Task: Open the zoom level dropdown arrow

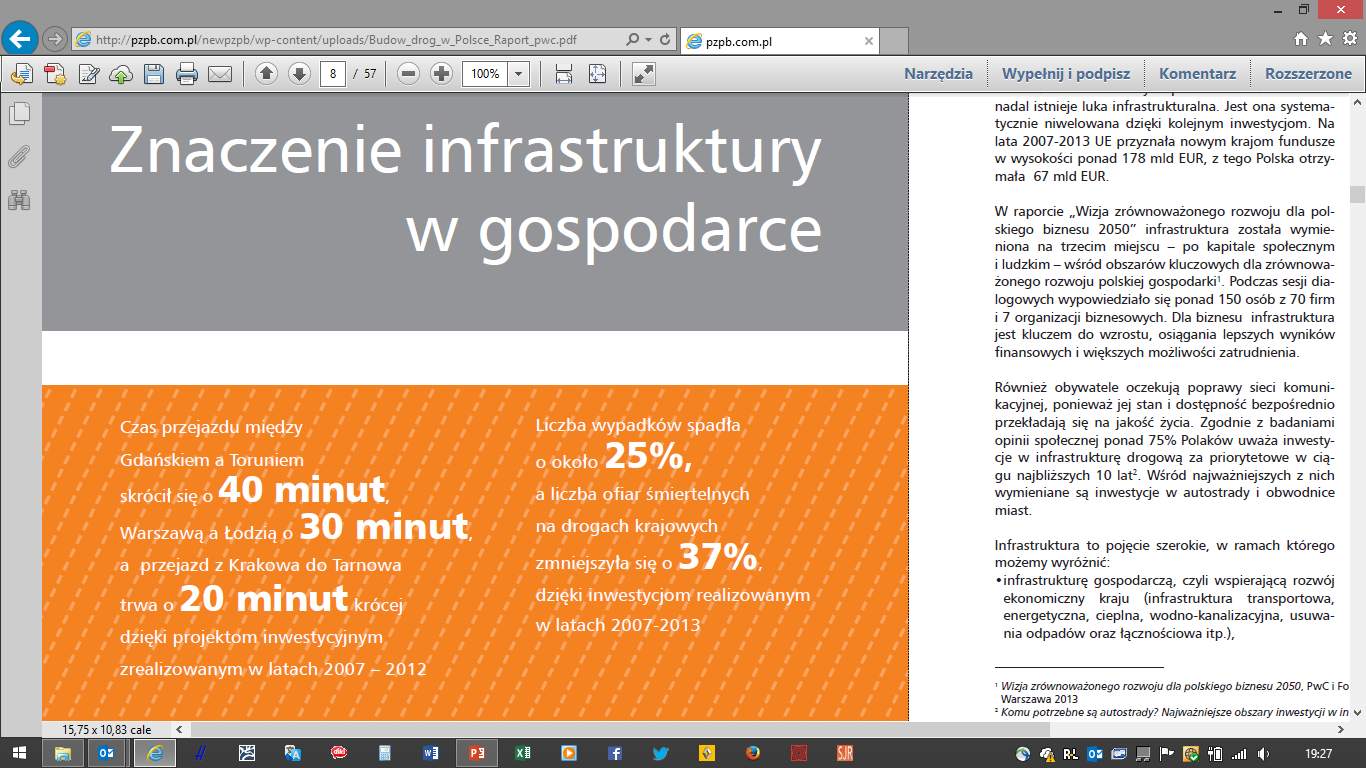Action: pyautogui.click(x=519, y=73)
